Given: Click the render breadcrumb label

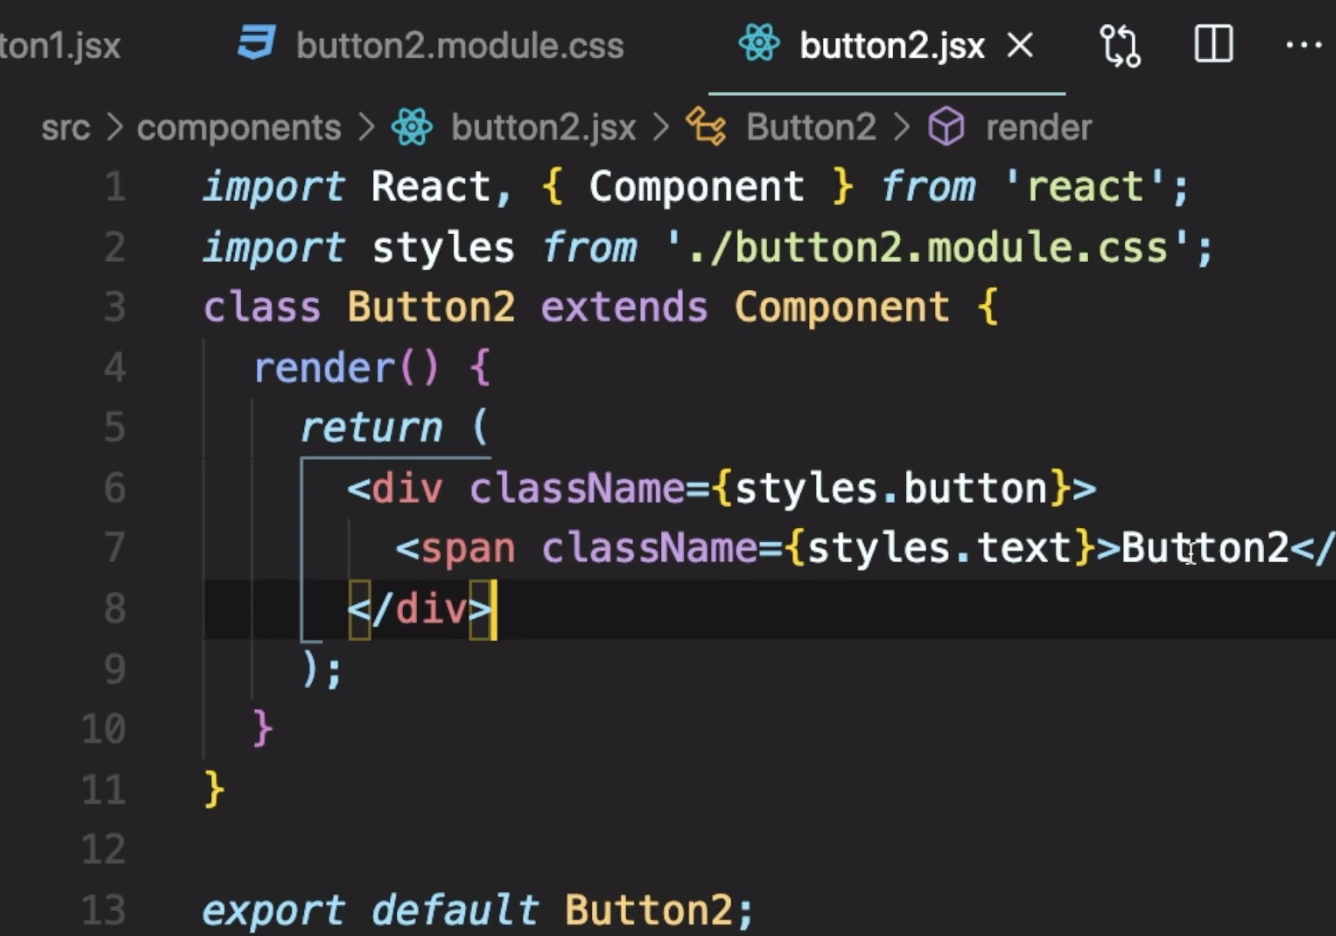Looking at the screenshot, I should pyautogui.click(x=1038, y=127).
